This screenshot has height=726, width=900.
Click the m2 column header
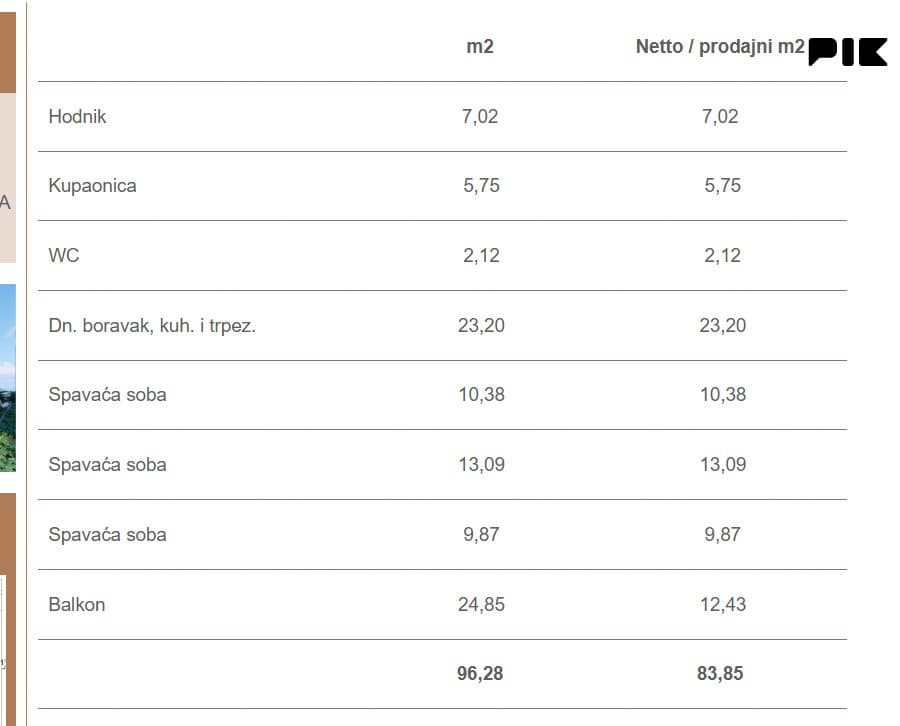pos(480,46)
